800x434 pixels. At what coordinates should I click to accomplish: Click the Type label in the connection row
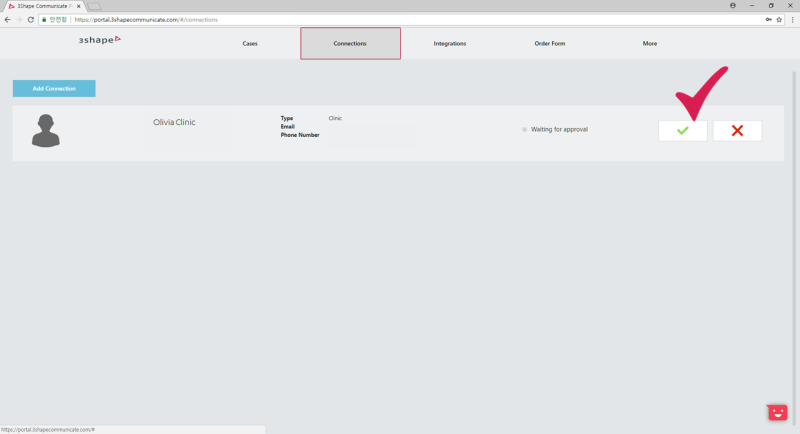[287, 118]
